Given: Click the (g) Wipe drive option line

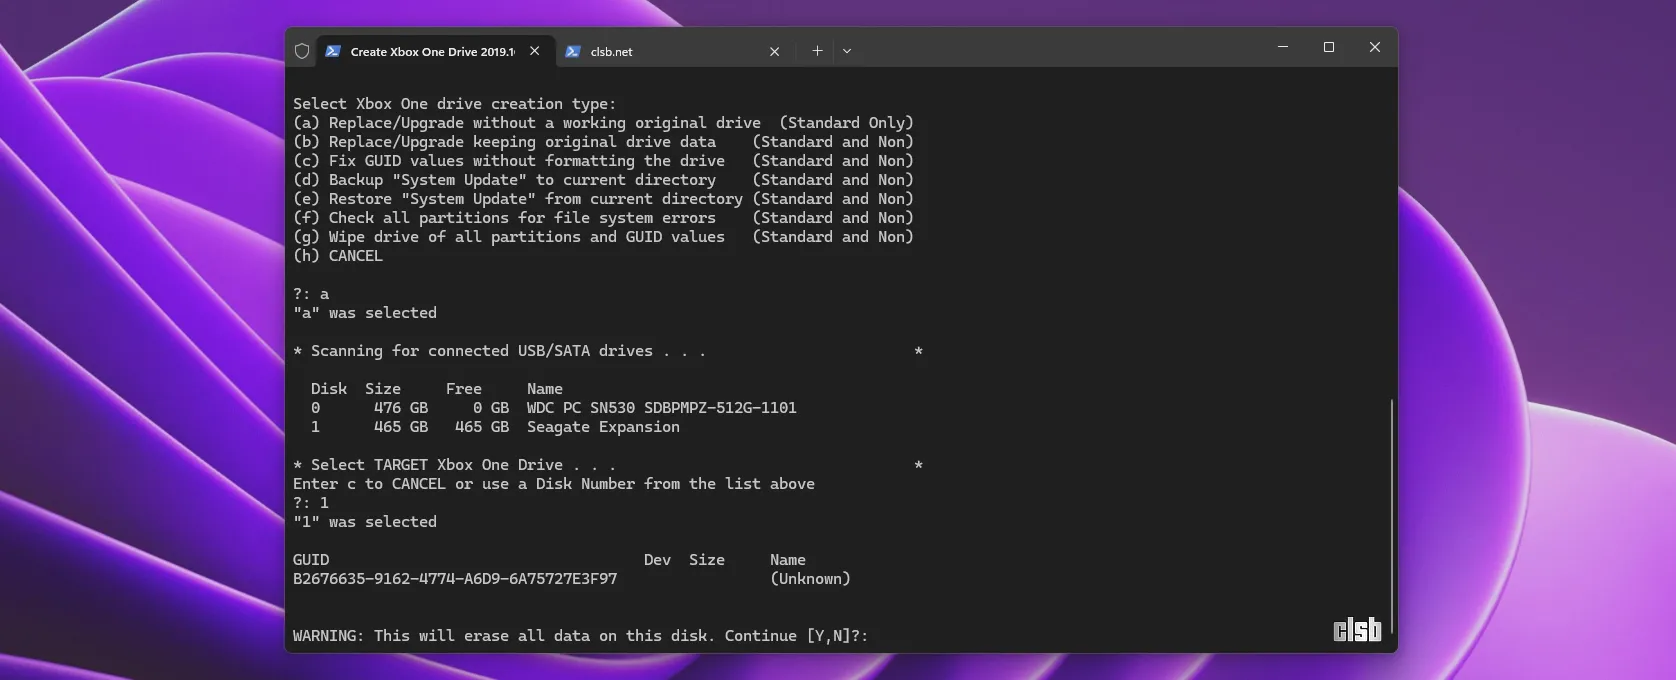Looking at the screenshot, I should coord(602,237).
